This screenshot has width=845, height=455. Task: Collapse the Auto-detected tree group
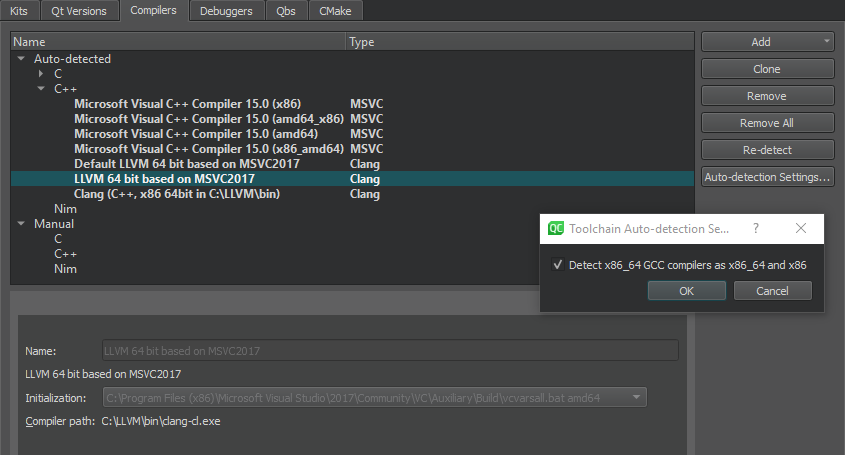click(x=21, y=59)
